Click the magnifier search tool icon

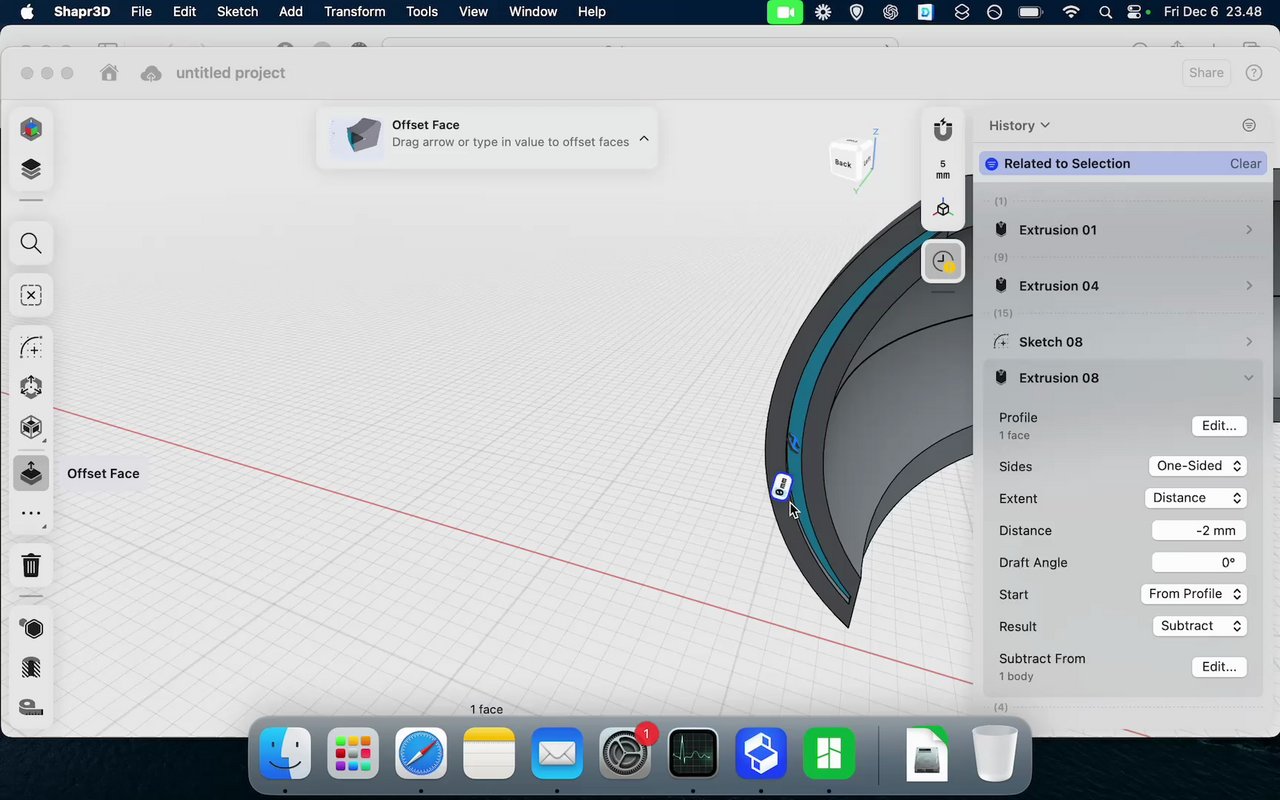(x=31, y=243)
